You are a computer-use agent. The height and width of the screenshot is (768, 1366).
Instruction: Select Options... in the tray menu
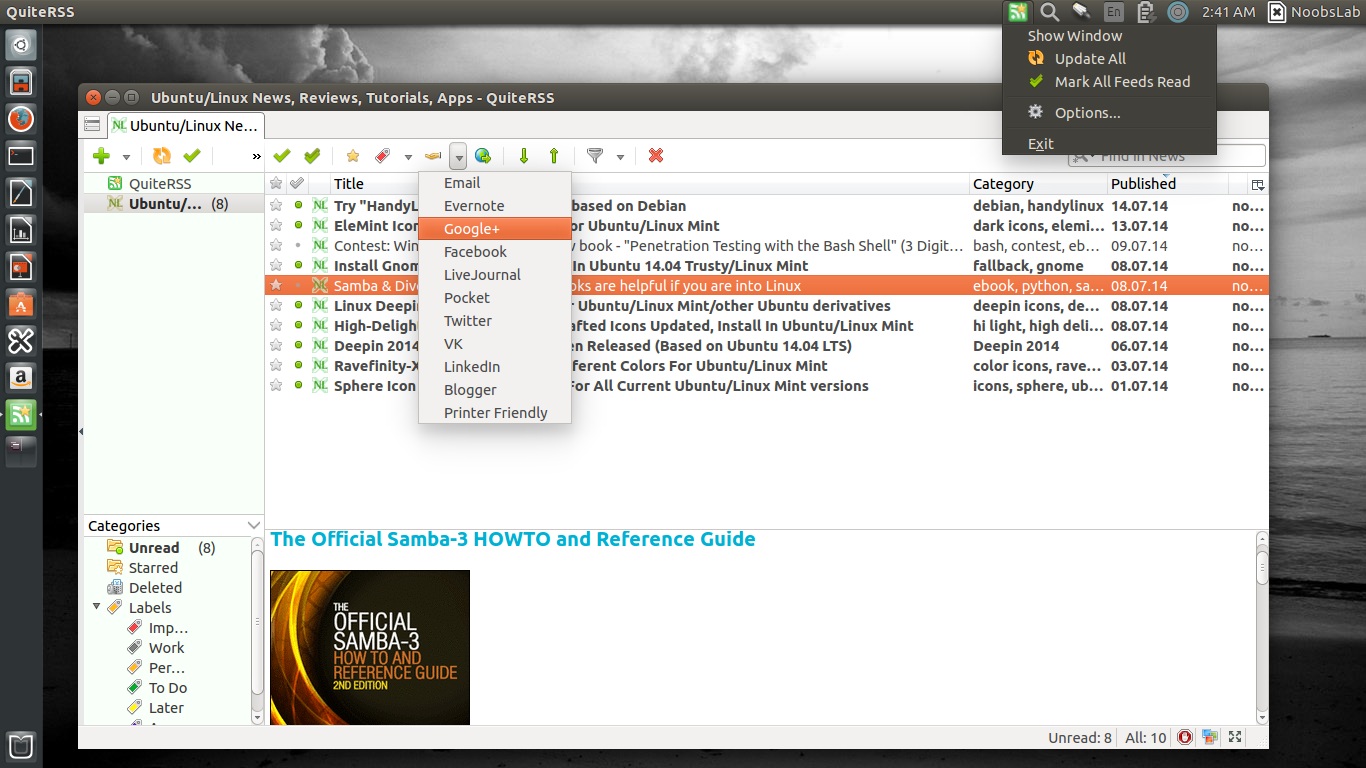click(x=1109, y=113)
